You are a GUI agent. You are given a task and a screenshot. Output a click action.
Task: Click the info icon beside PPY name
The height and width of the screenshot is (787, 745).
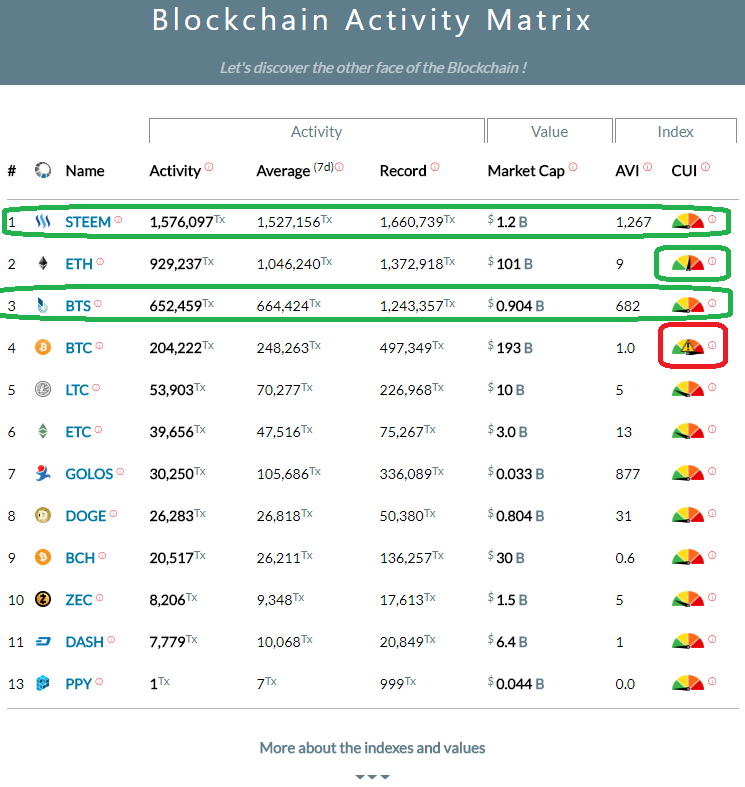(x=99, y=681)
